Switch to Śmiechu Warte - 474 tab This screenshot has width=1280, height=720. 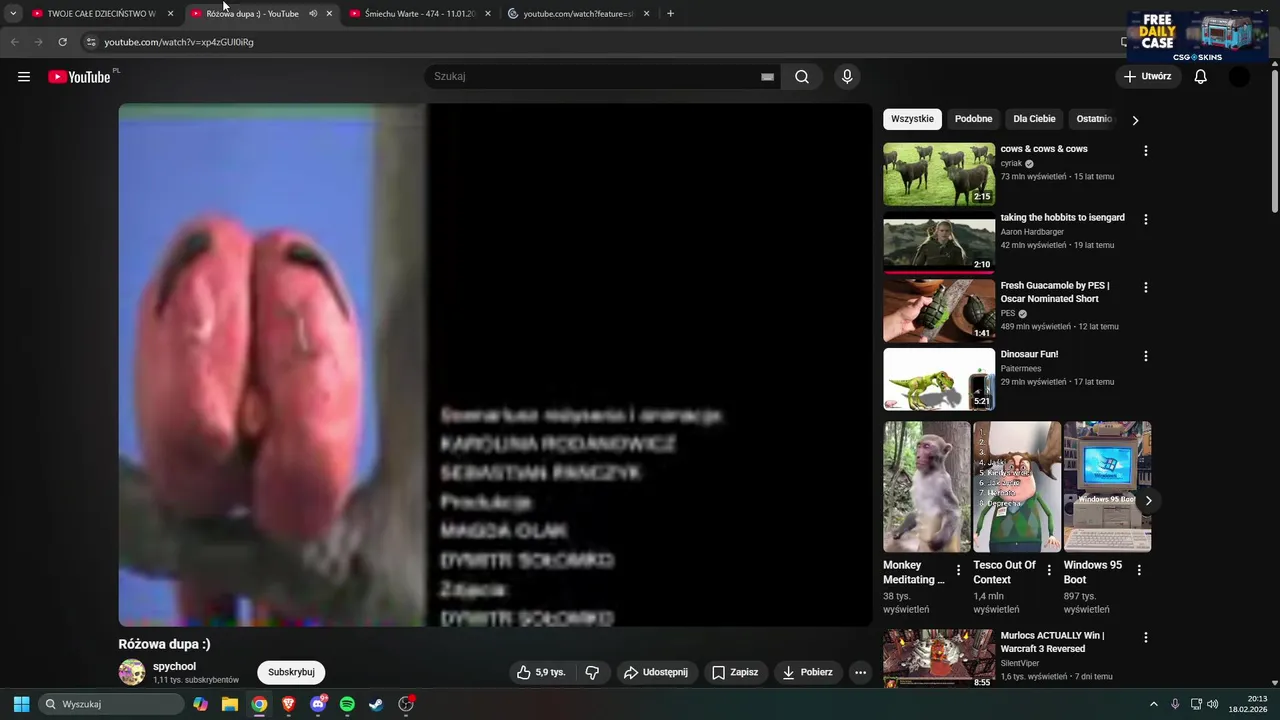pos(420,14)
